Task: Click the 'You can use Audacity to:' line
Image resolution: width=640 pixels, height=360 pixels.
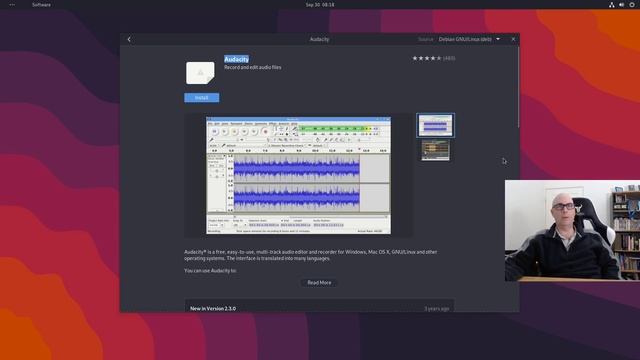Action: coord(210,271)
